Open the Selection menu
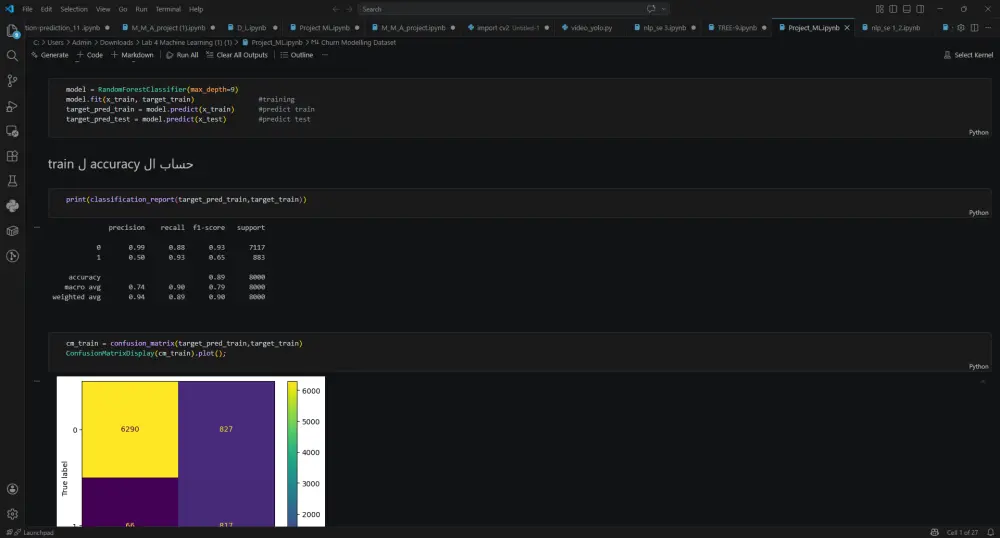This screenshot has height=538, width=1000. [x=74, y=9]
